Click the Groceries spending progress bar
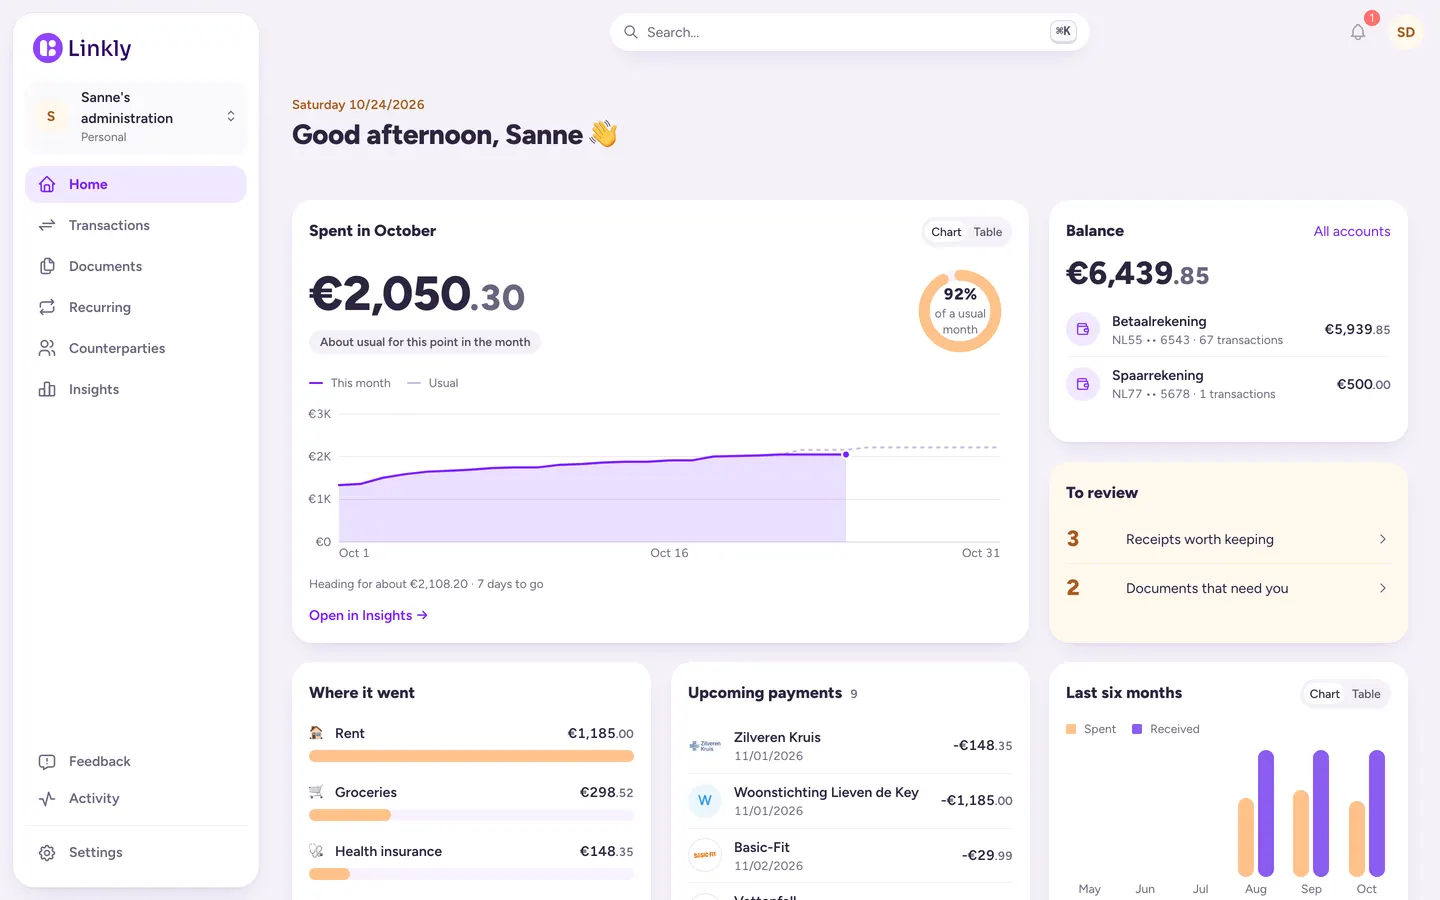 [x=471, y=815]
